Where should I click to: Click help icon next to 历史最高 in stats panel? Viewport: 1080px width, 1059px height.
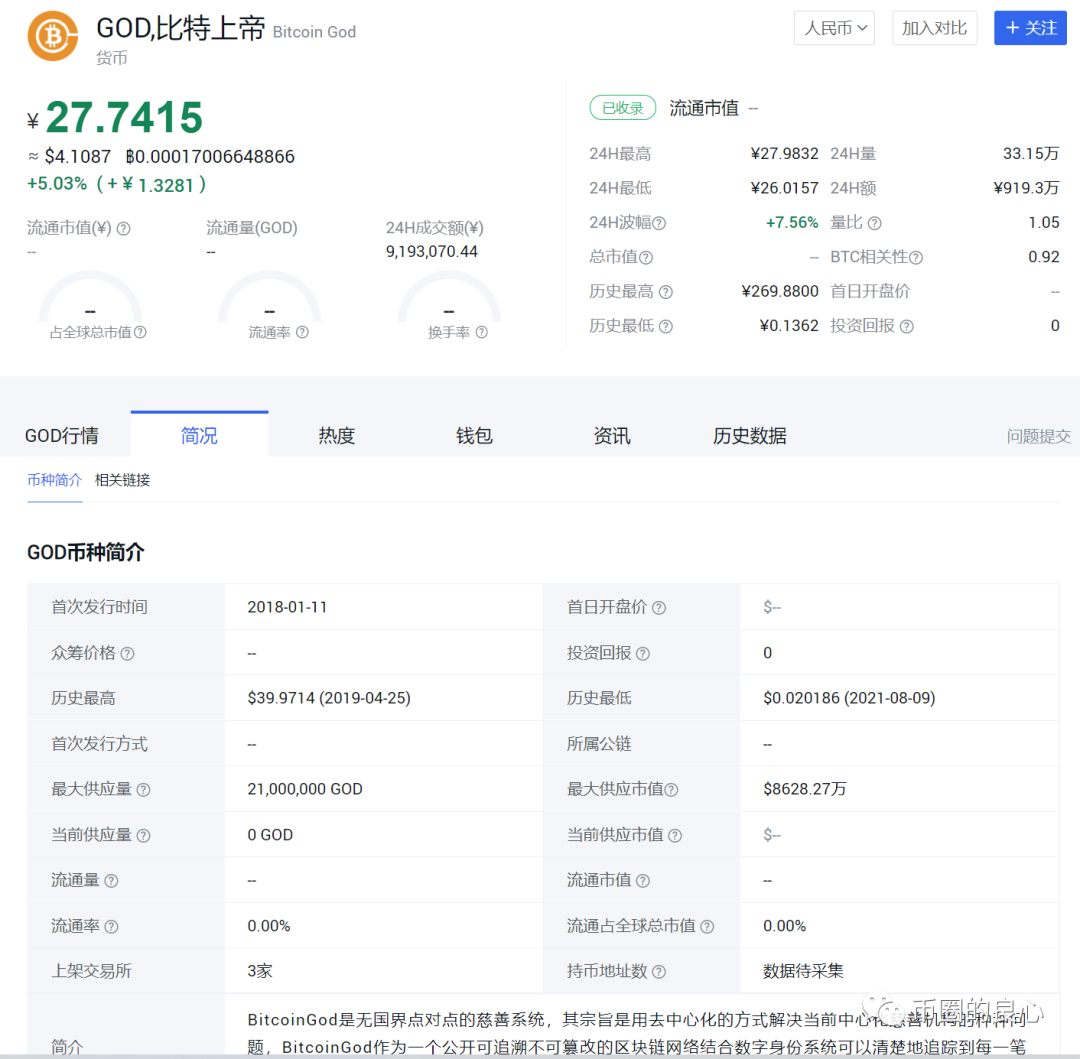665,292
